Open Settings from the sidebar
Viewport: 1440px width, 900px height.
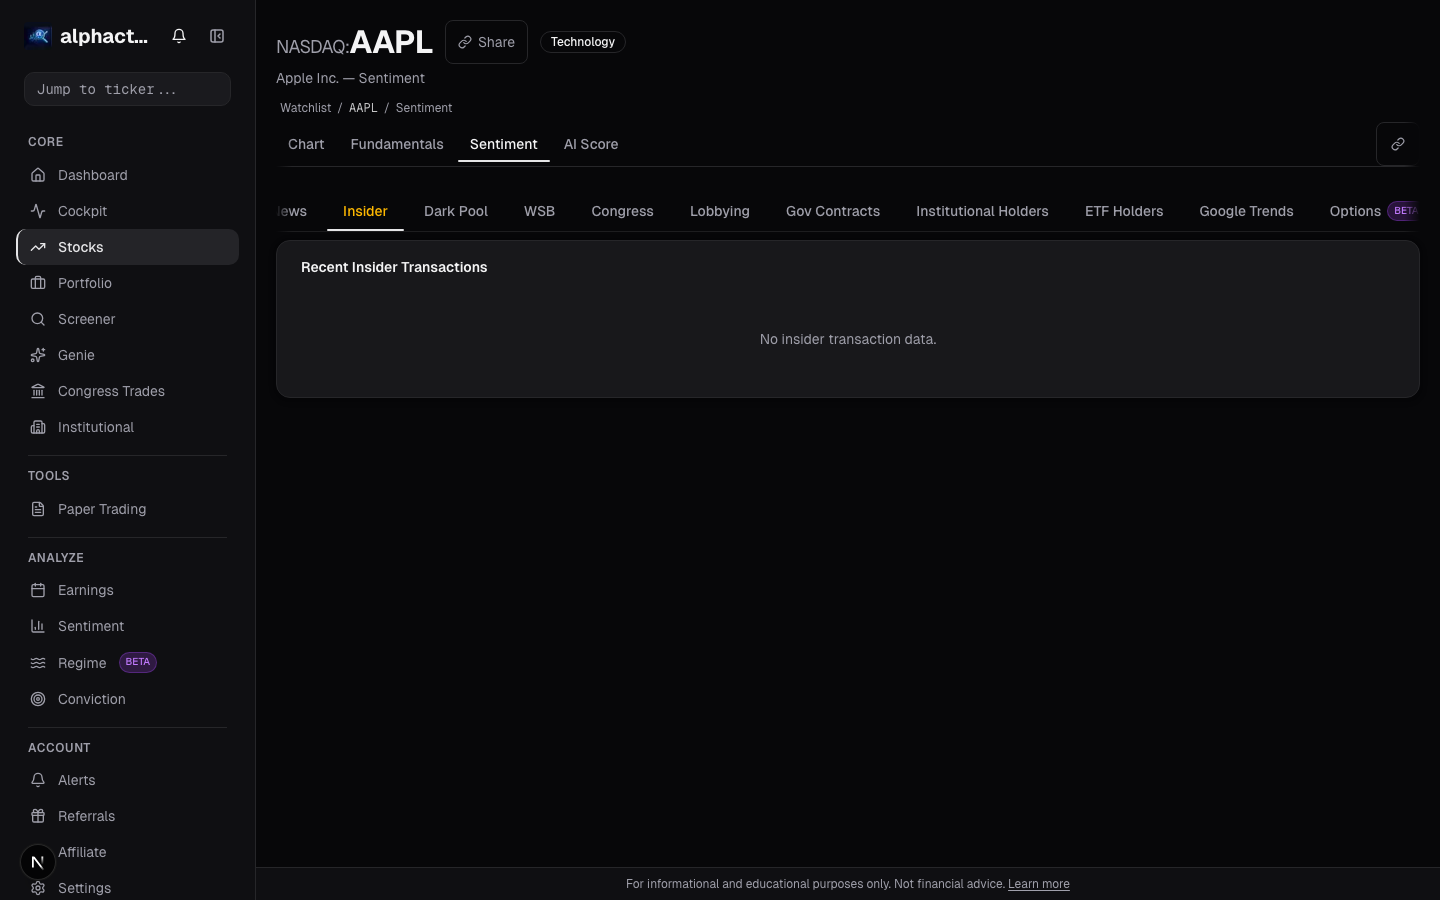(84, 888)
